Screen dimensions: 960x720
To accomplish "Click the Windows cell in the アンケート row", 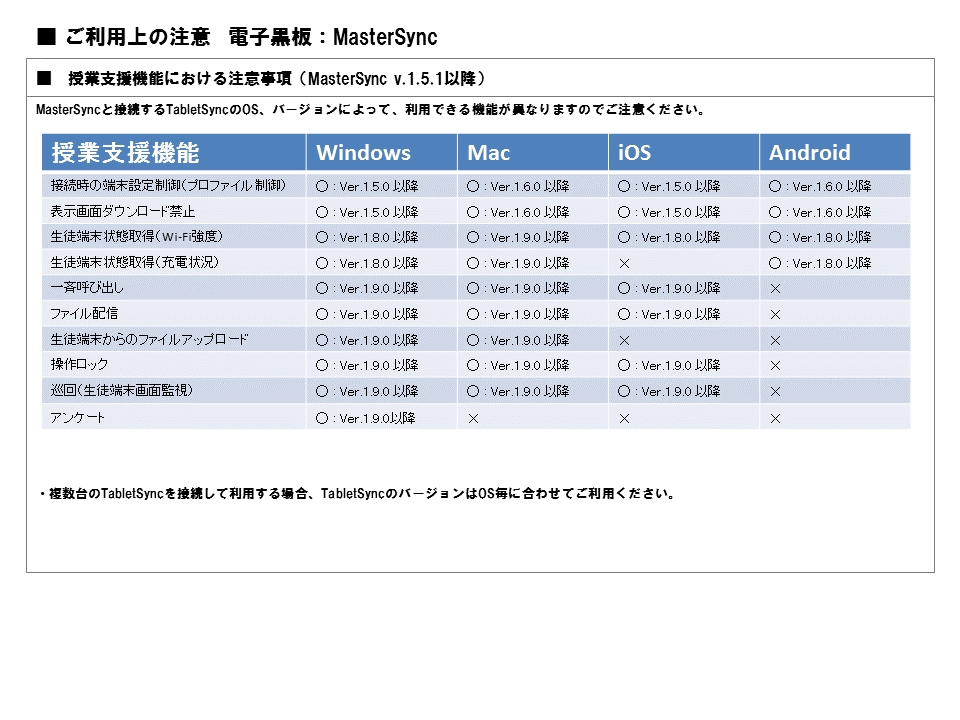I will click(366, 418).
